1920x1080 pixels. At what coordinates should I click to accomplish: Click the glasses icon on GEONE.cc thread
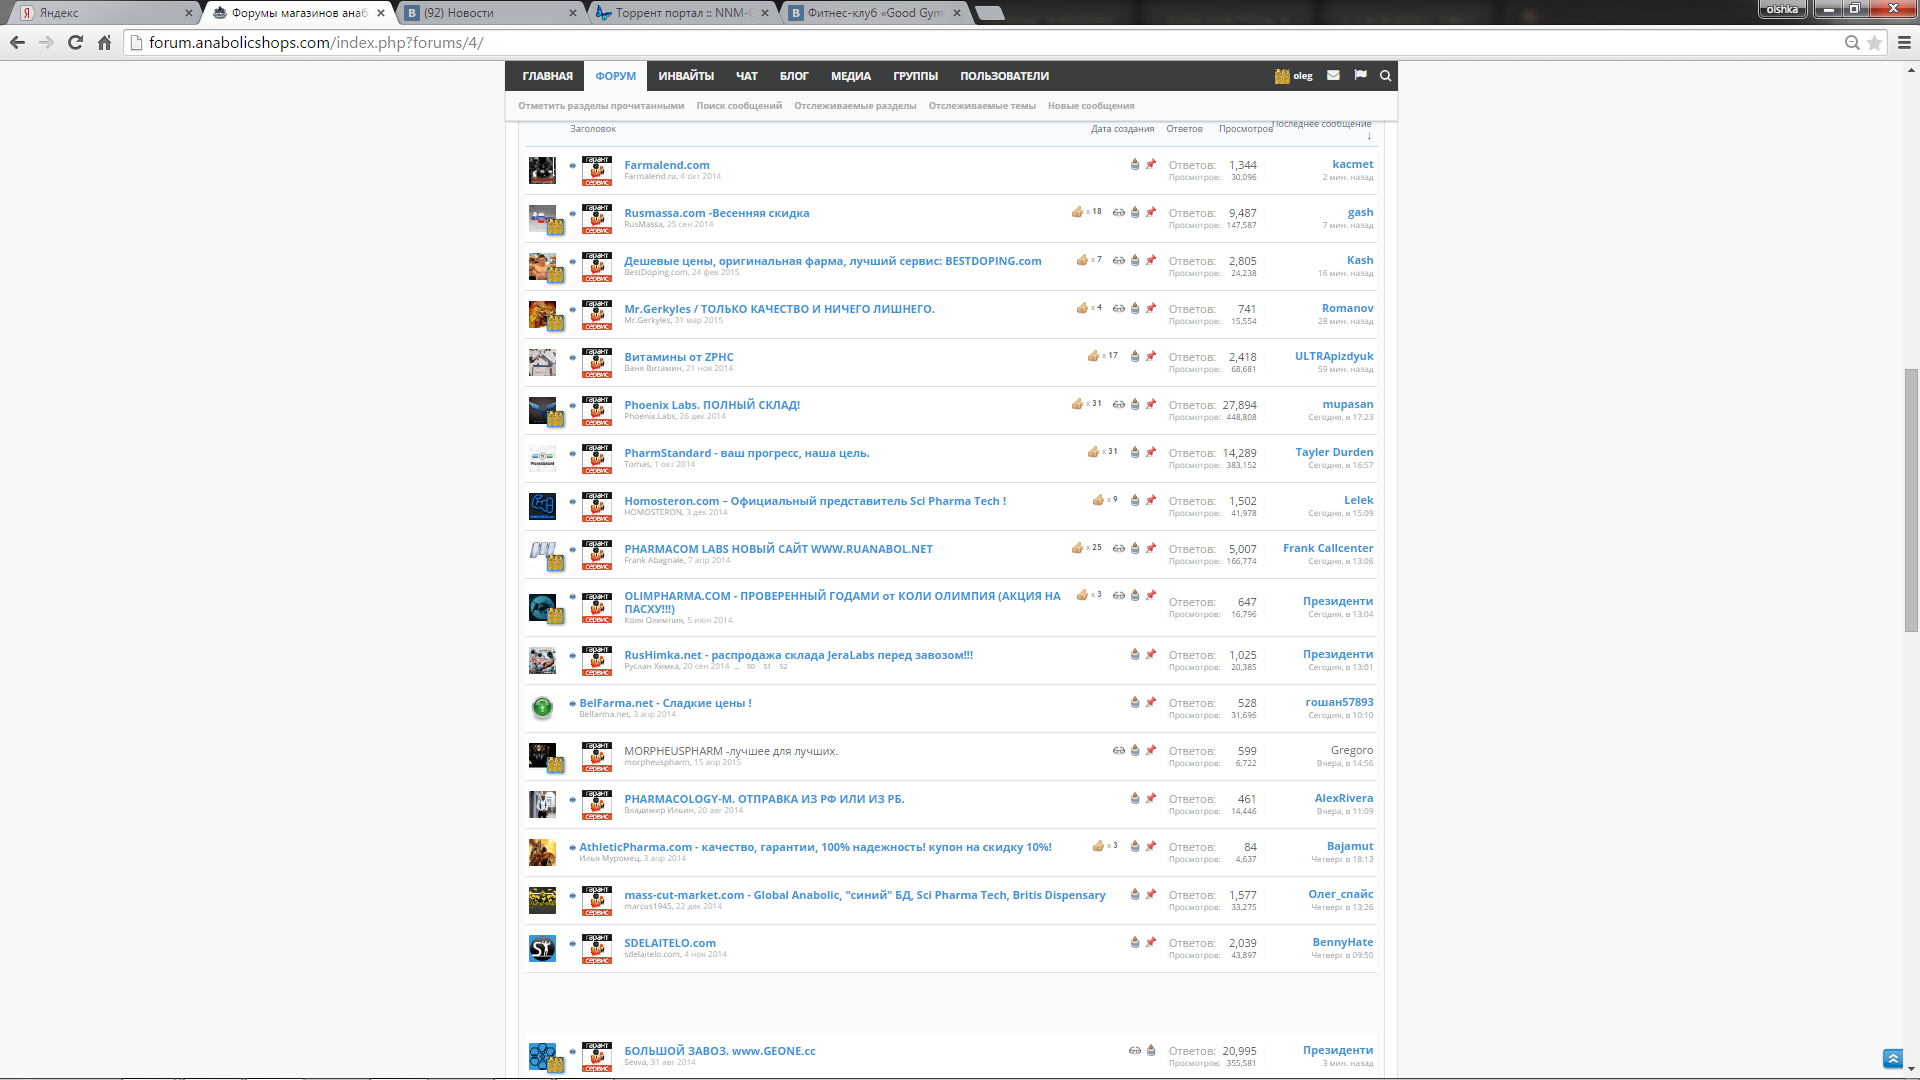[x=1135, y=1050]
